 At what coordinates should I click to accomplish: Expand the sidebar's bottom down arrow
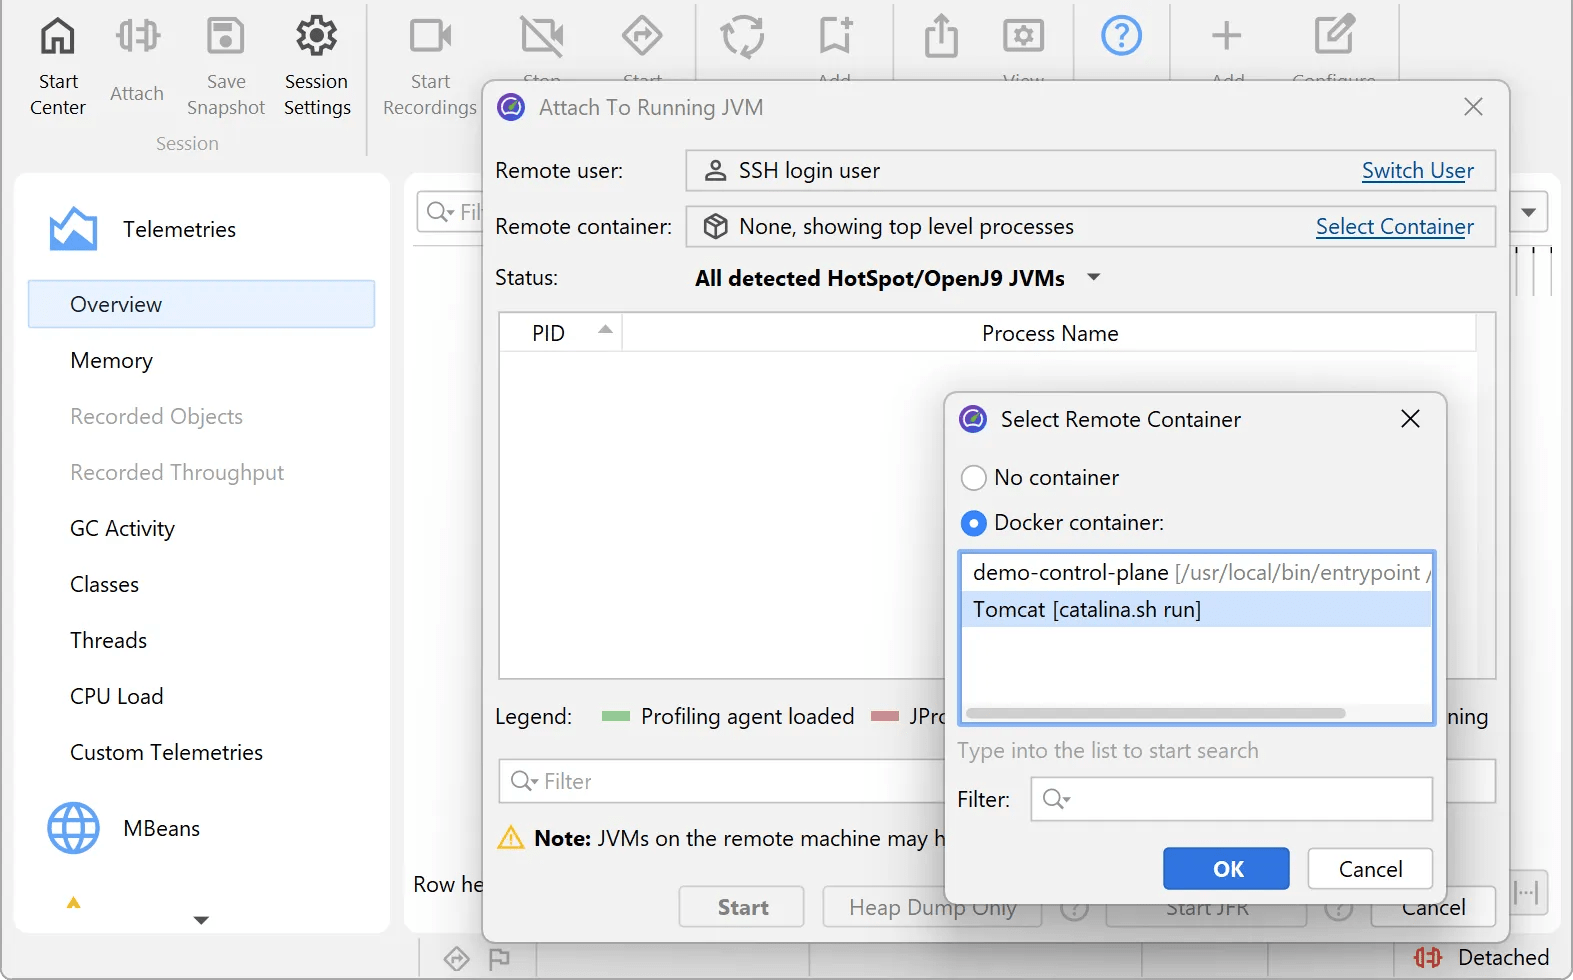(201, 920)
